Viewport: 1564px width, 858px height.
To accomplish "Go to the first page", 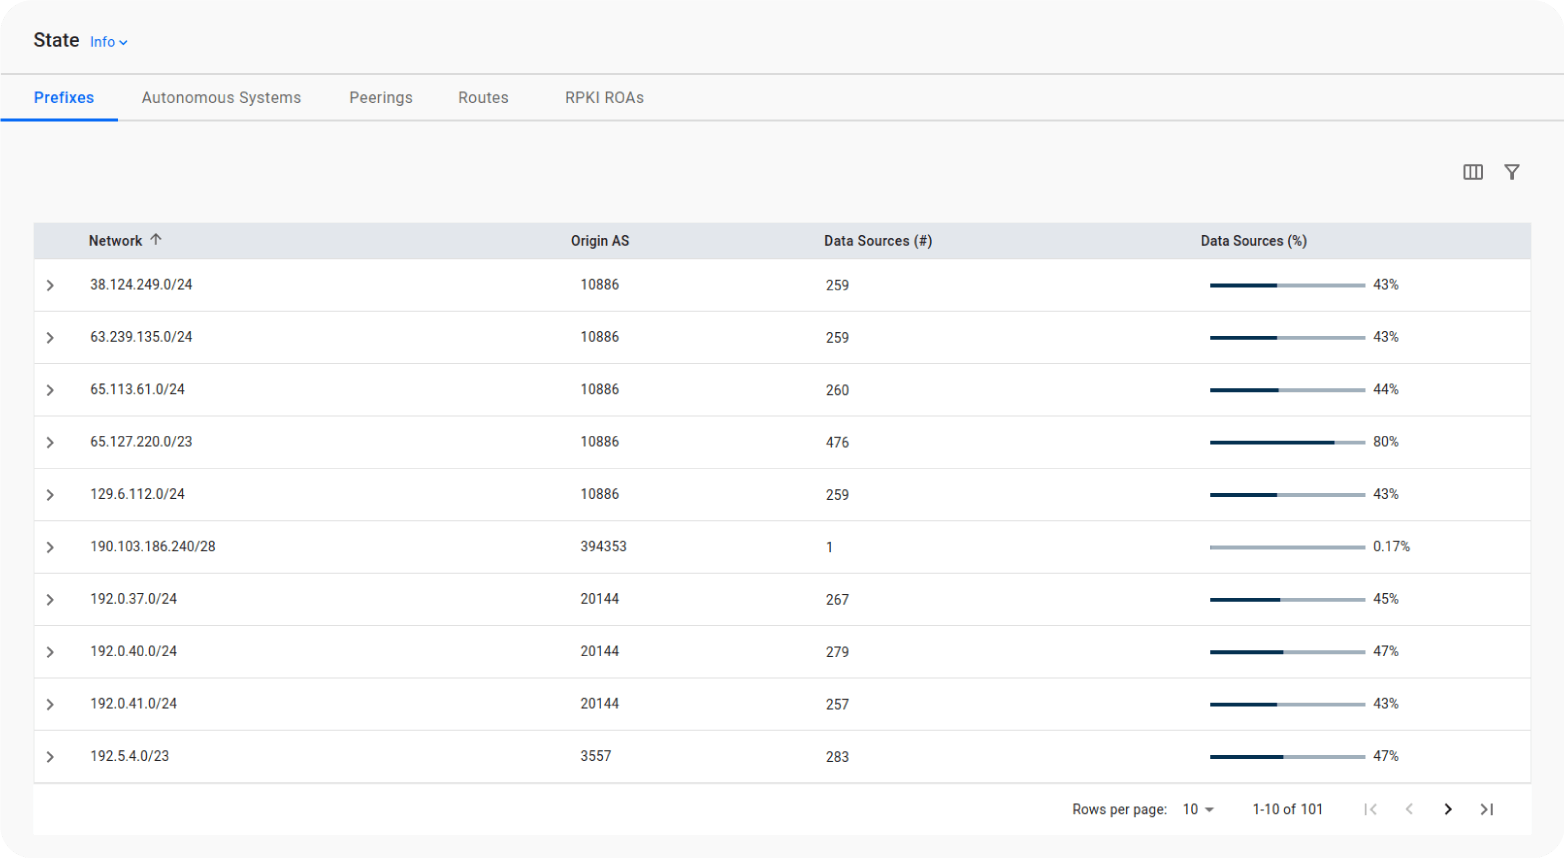I will [1370, 809].
